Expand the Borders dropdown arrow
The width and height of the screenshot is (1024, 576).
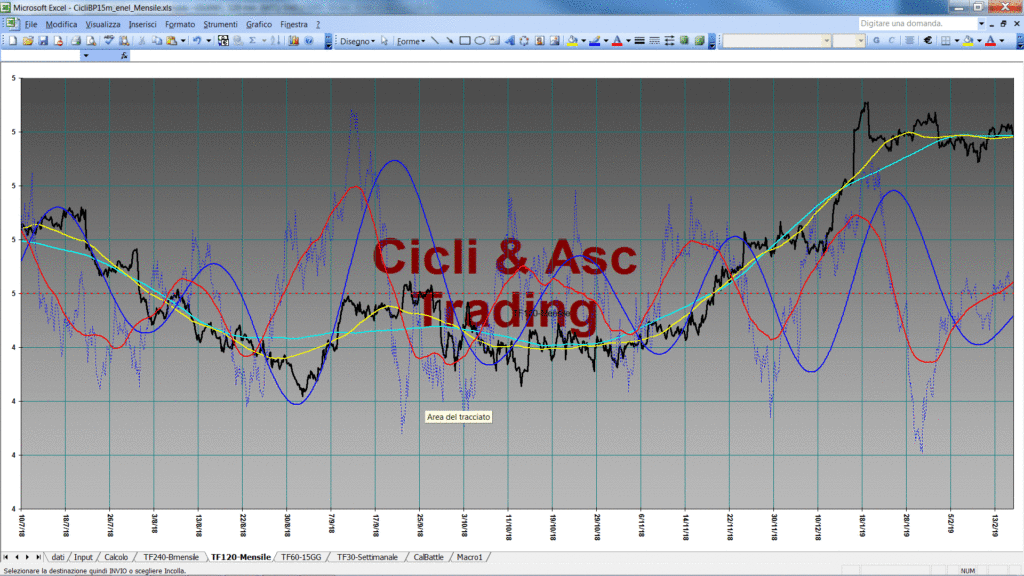tap(957, 40)
